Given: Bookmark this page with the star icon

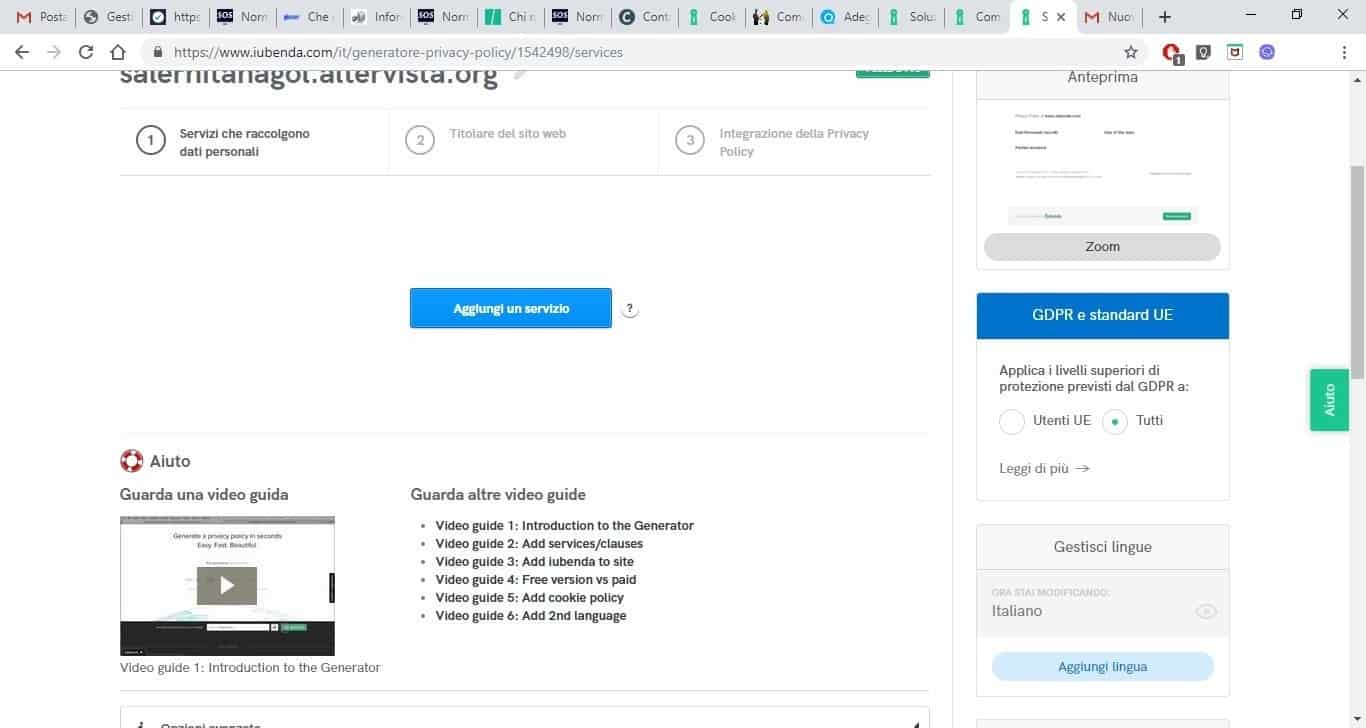Looking at the screenshot, I should click(1131, 52).
